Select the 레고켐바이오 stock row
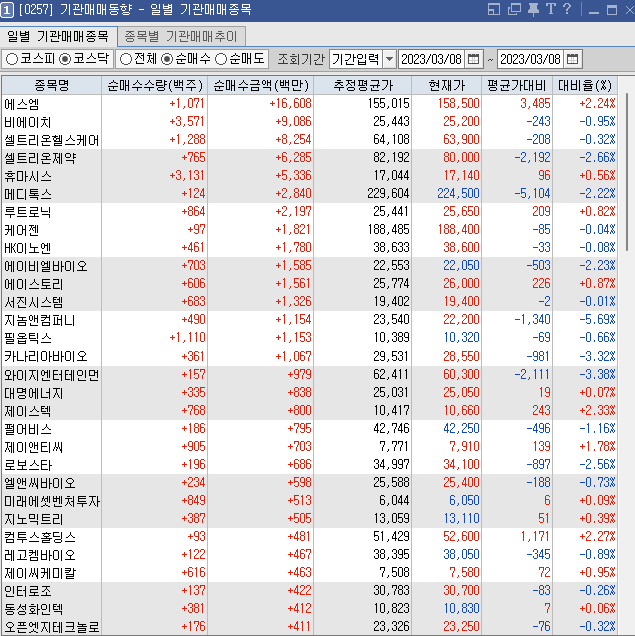 click(310, 554)
